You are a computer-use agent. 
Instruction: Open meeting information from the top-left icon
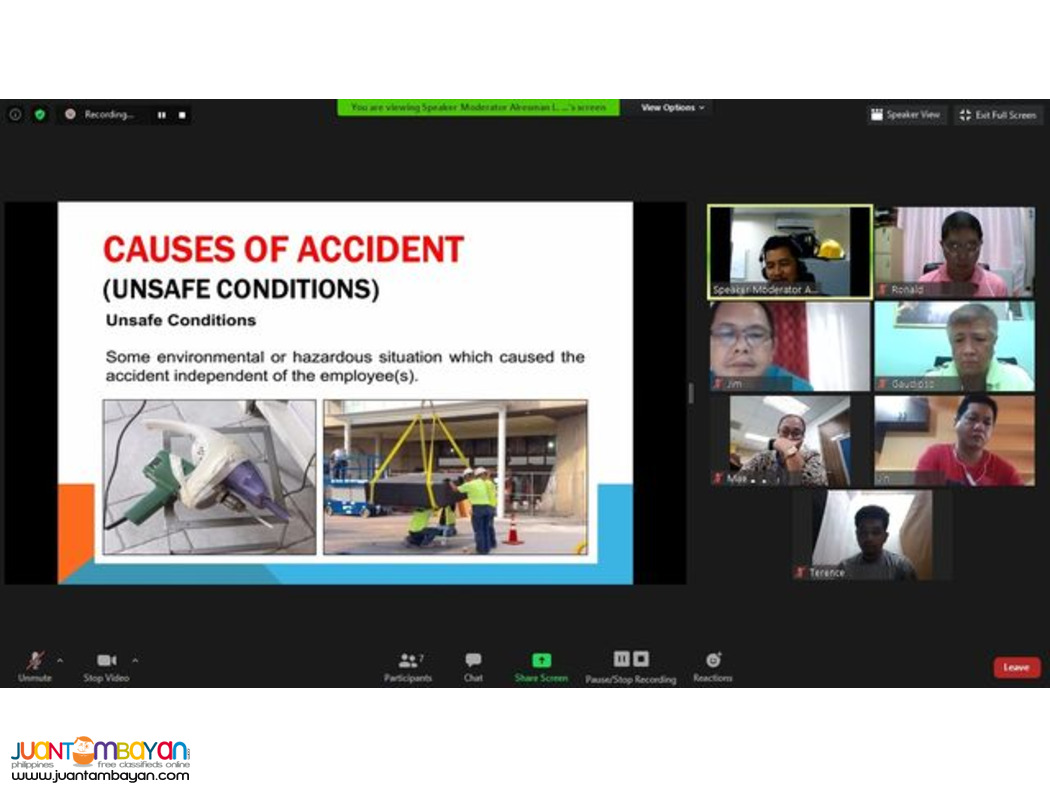coord(15,114)
